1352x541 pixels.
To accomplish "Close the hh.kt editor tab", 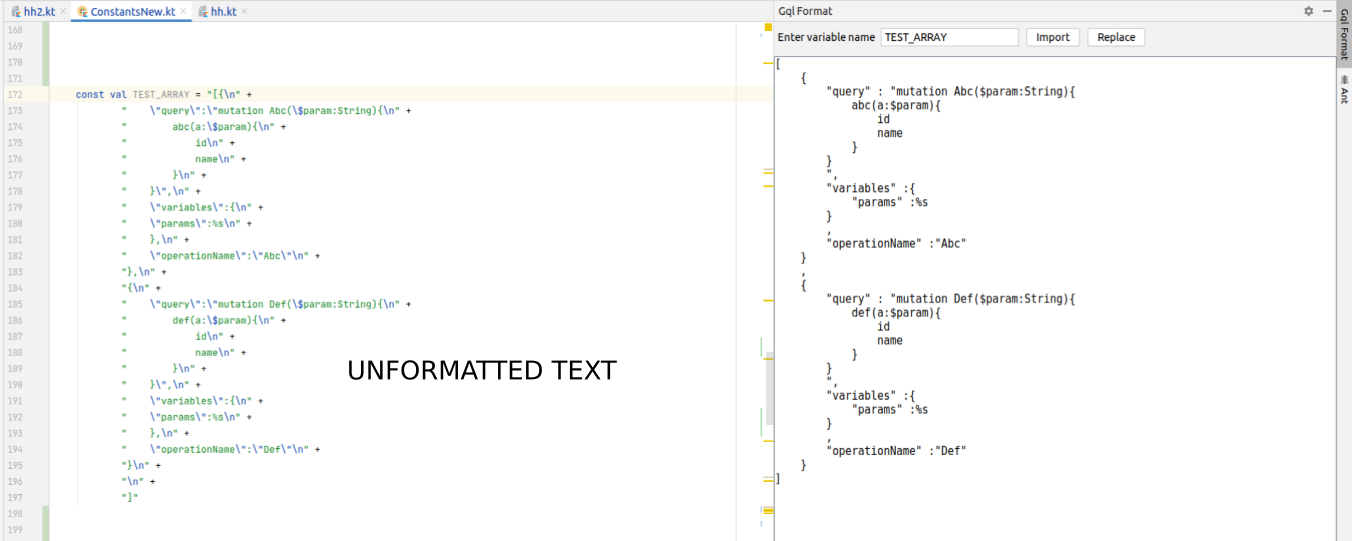I will [x=245, y=11].
